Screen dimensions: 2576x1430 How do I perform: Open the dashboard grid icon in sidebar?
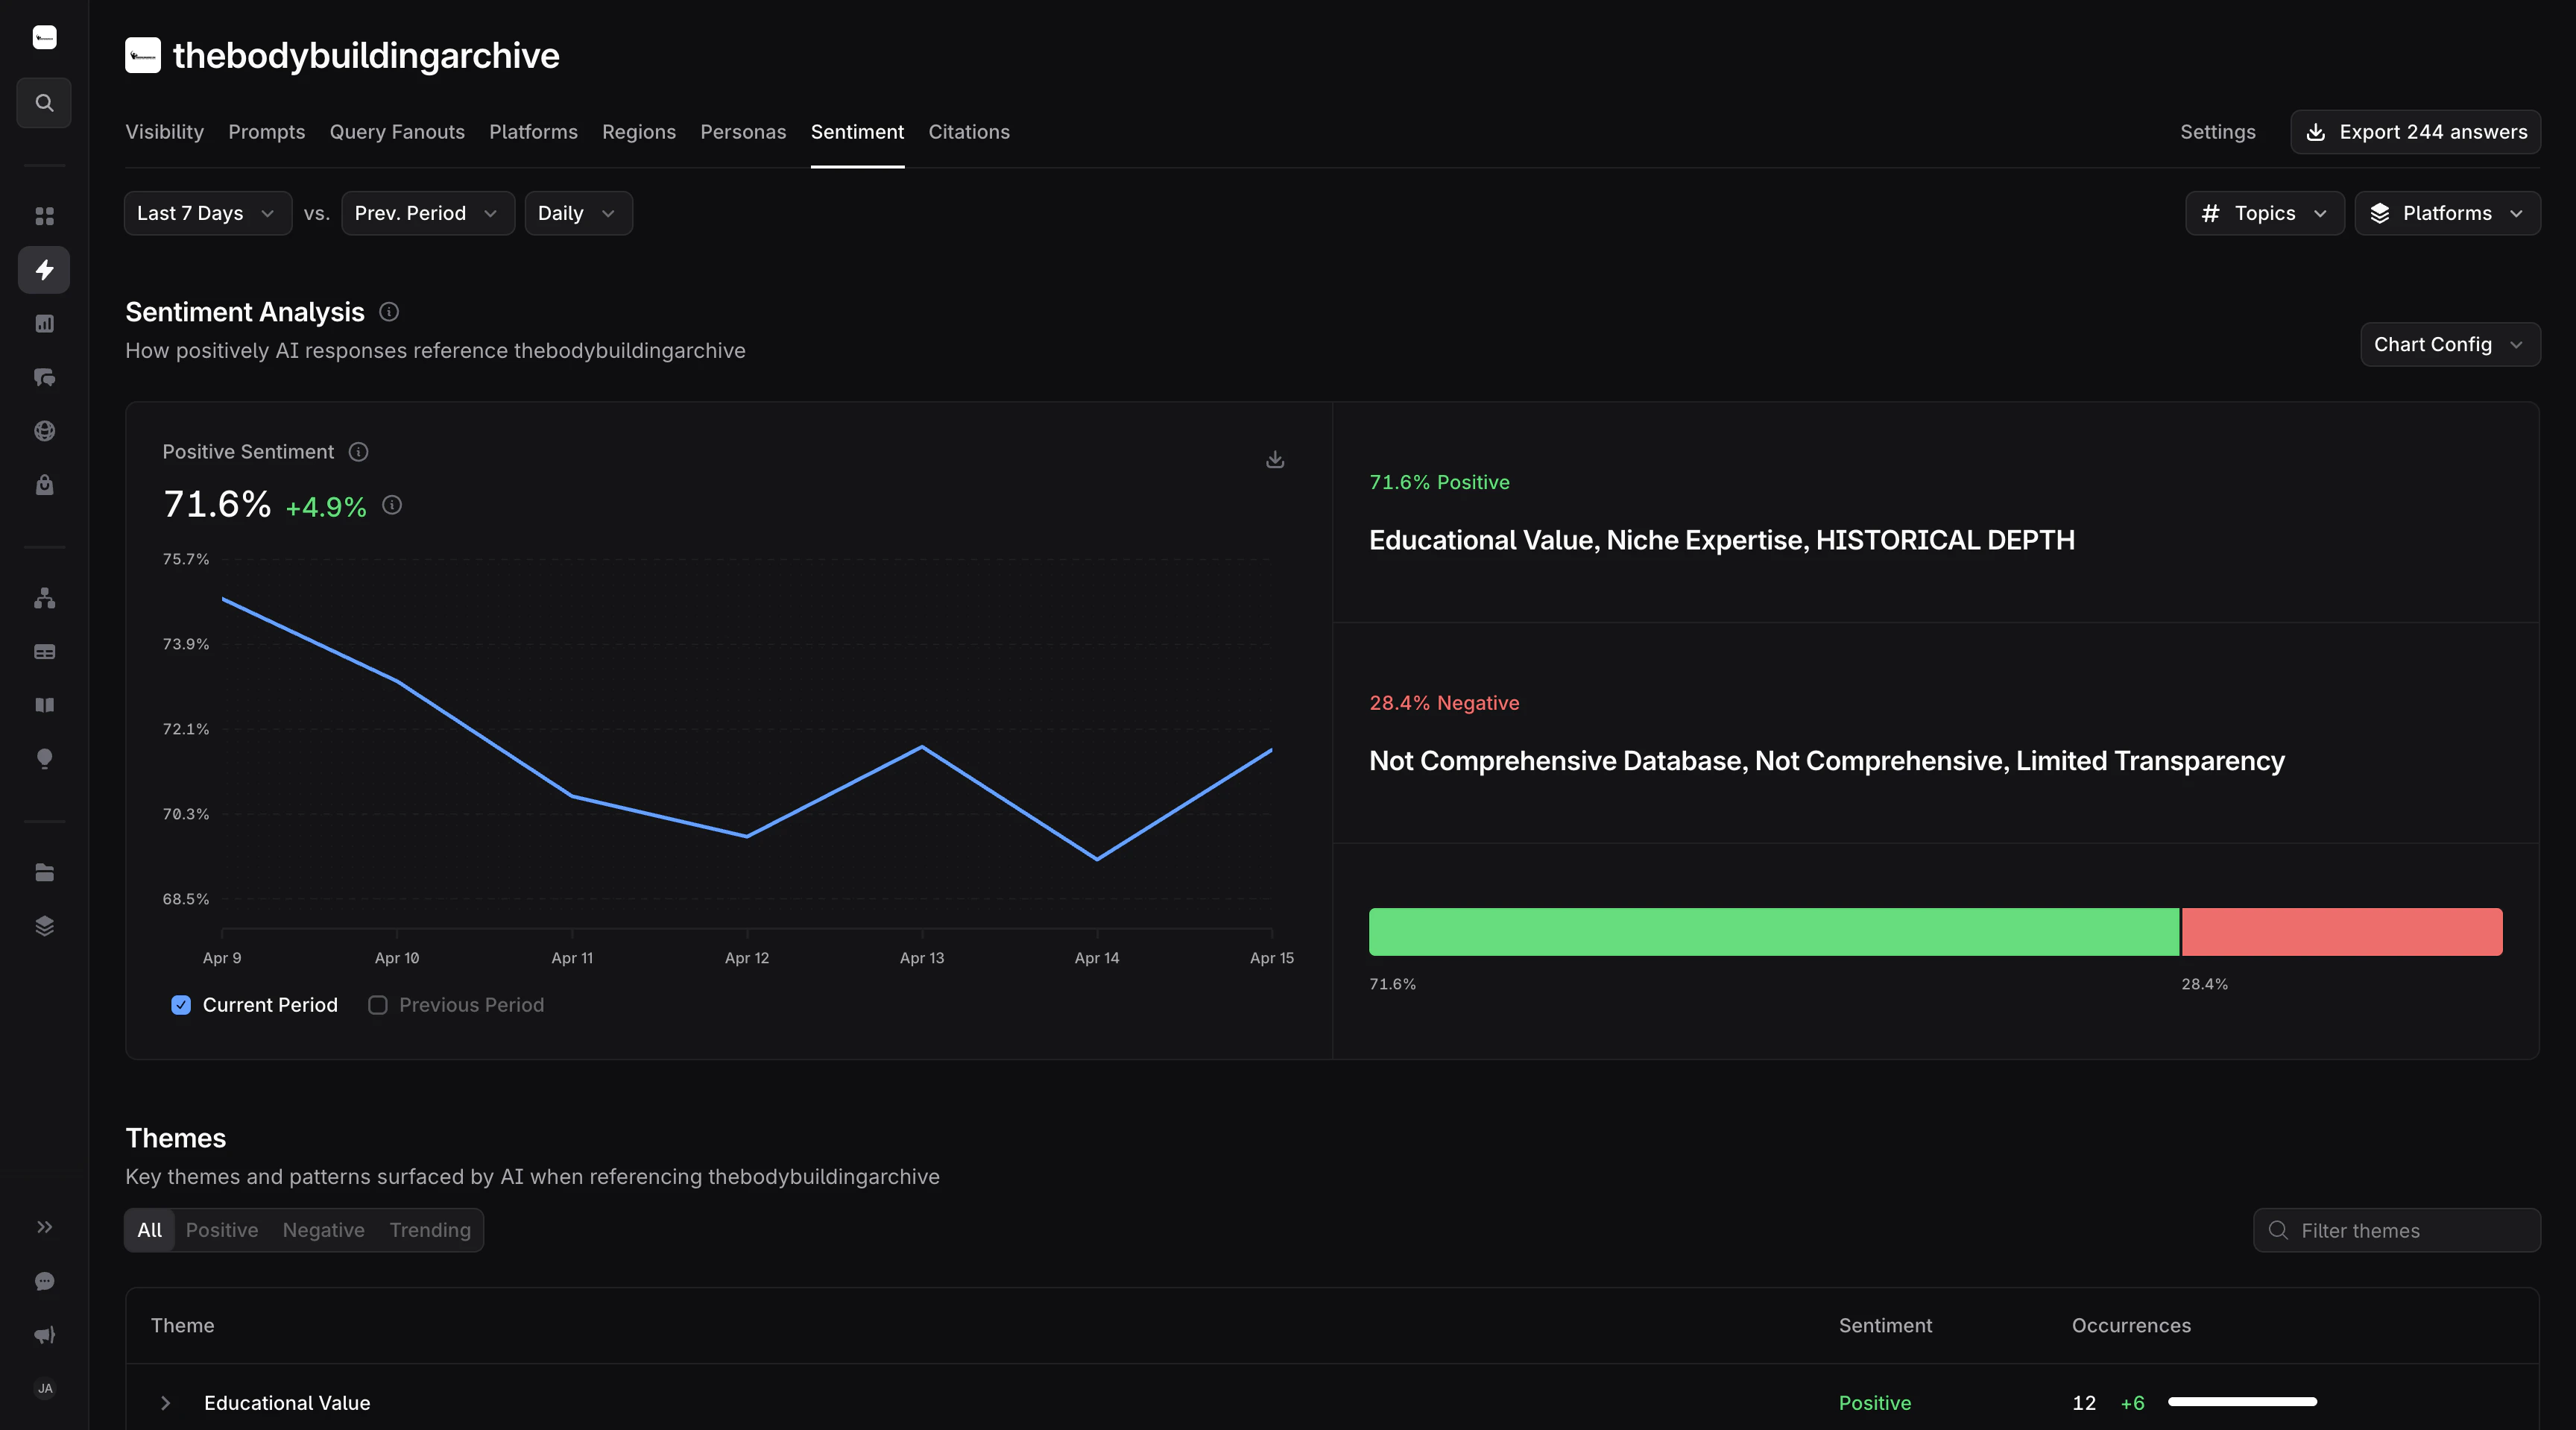coord(44,216)
